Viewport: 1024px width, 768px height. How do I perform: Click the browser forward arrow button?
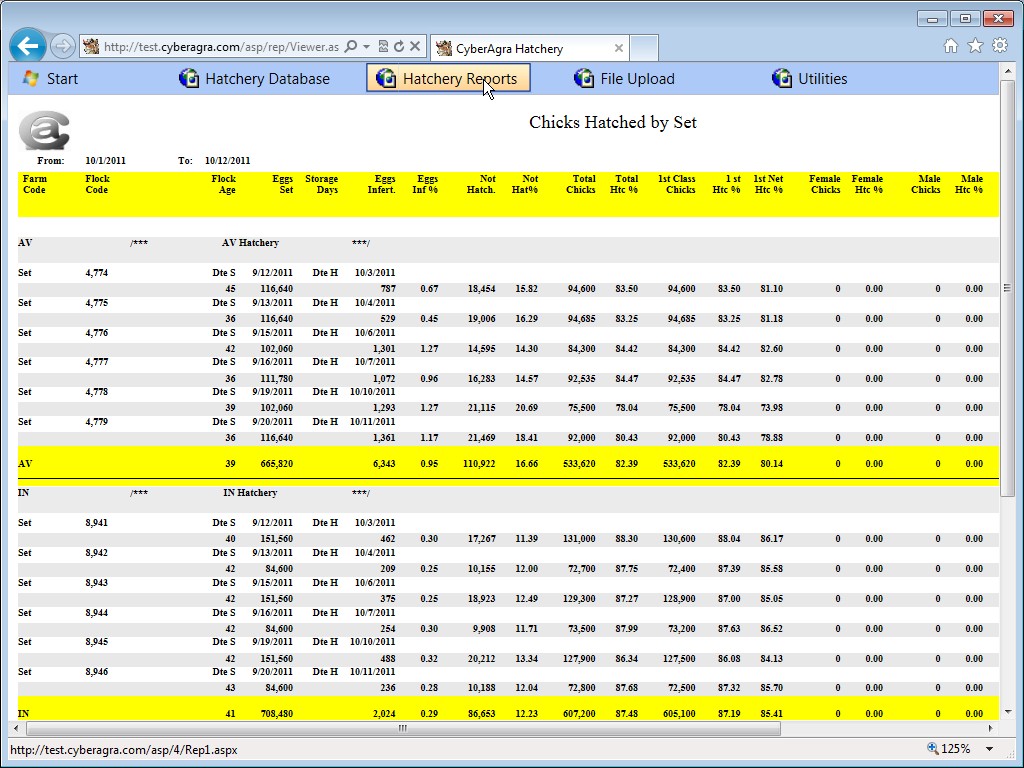click(x=62, y=46)
